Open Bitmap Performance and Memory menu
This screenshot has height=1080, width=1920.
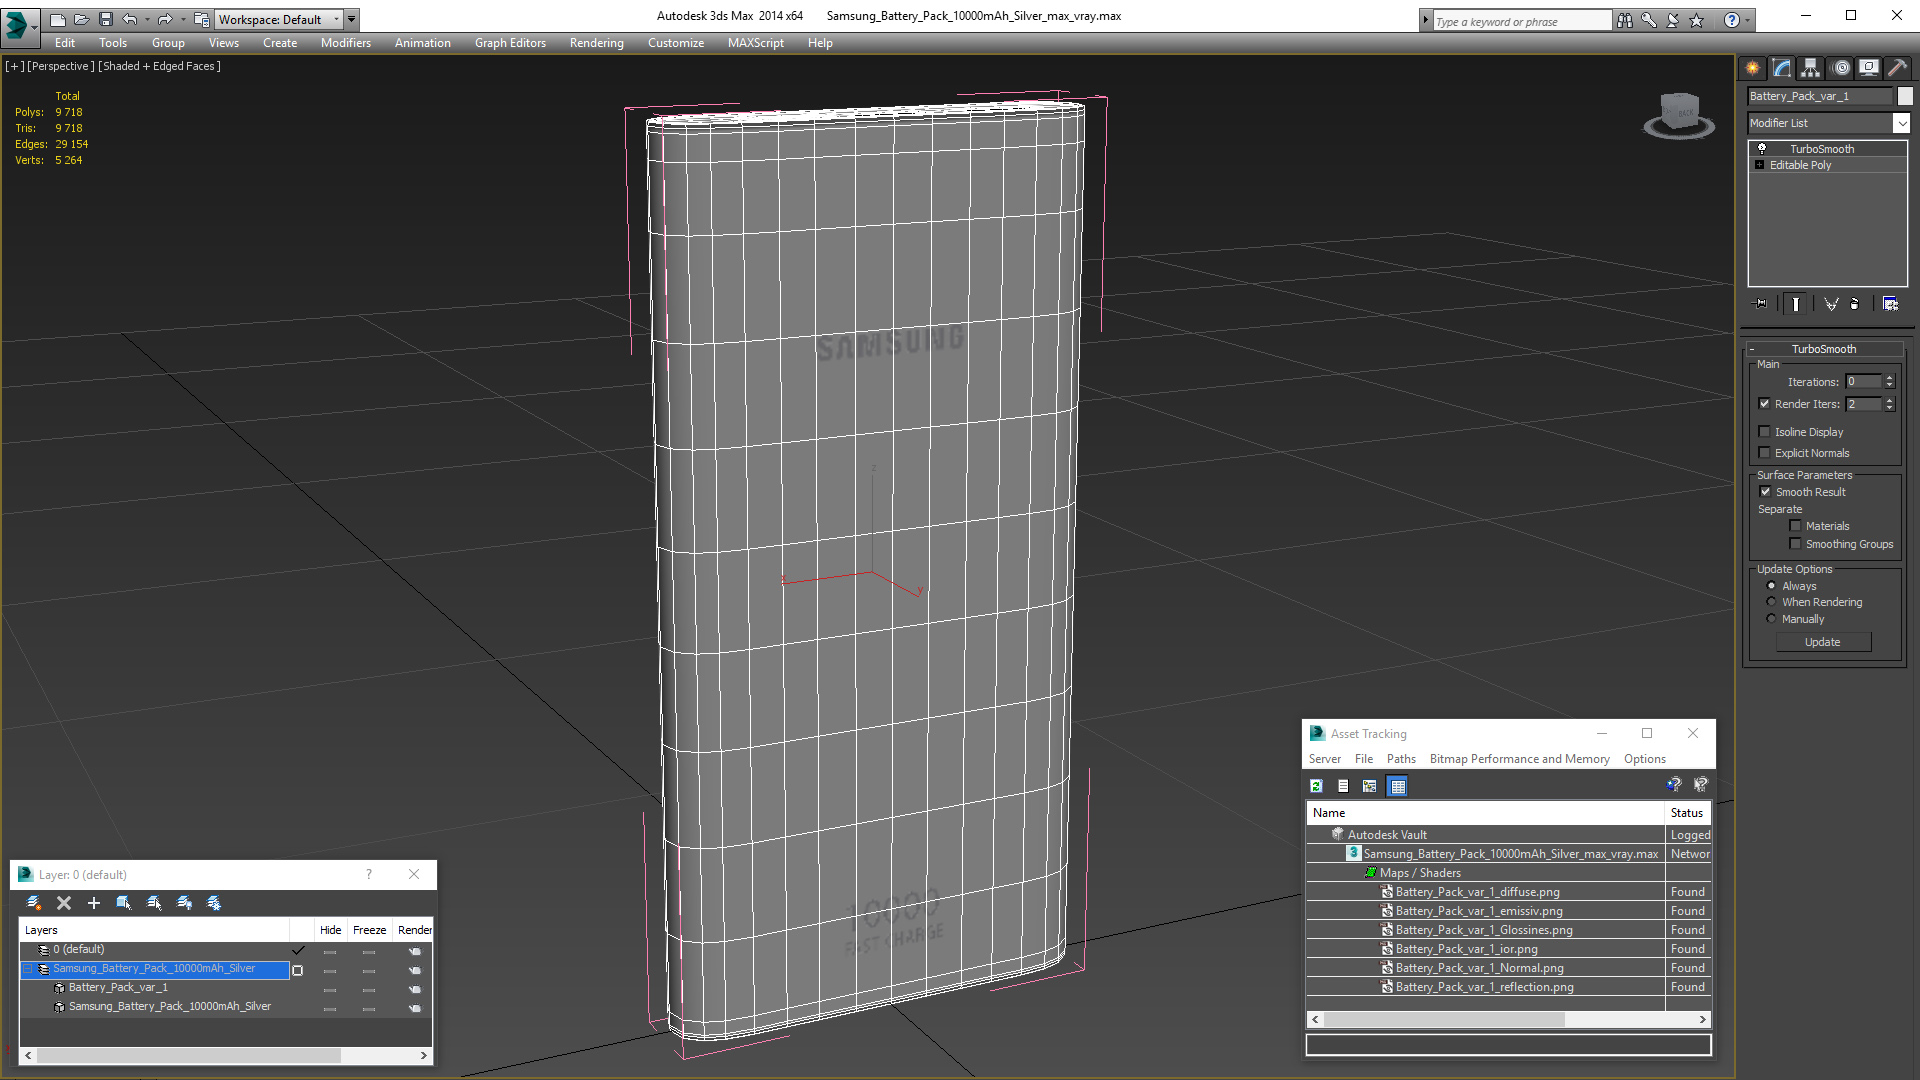click(1519, 759)
